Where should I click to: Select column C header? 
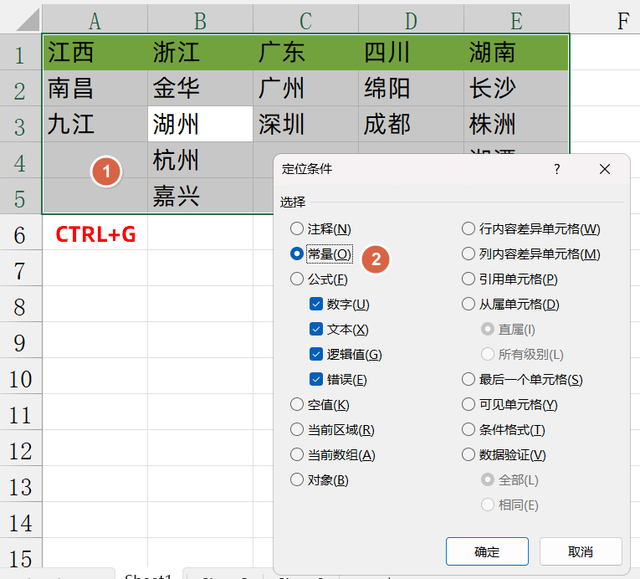[306, 20]
